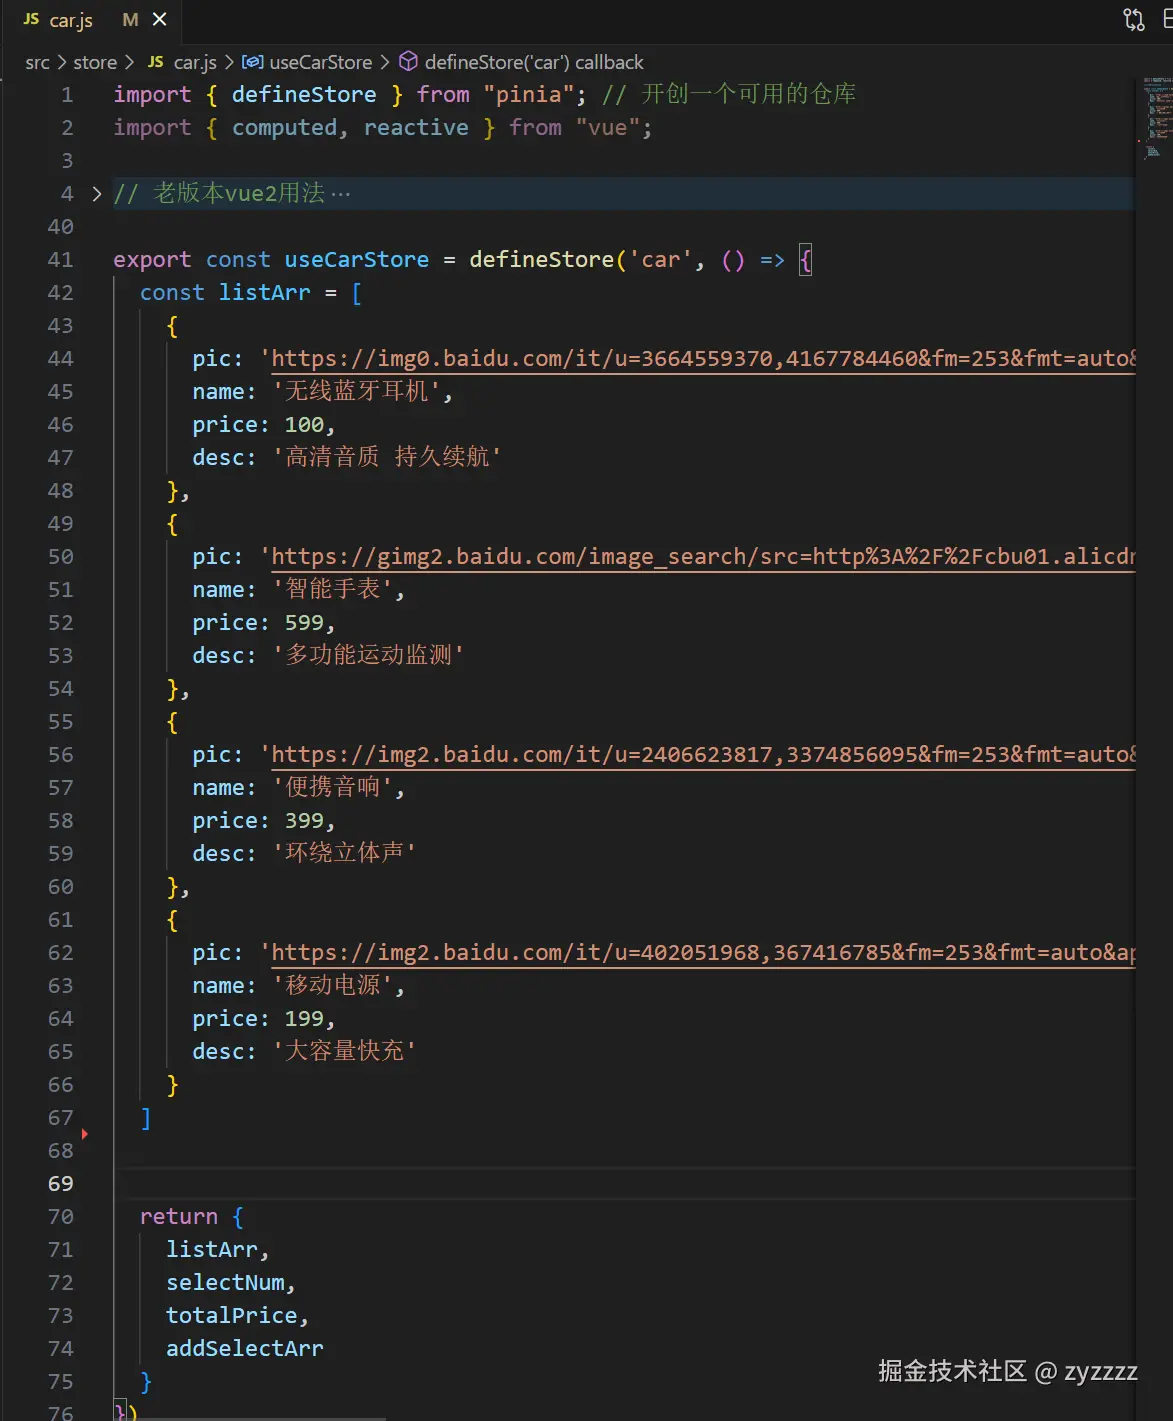Open the store folder breadcrumb dropdown

[x=95, y=62]
